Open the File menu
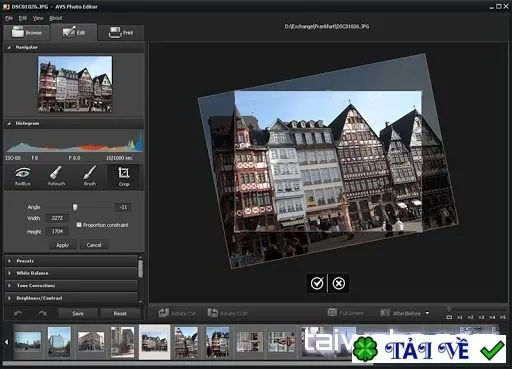512x369 pixels. pos(9,18)
